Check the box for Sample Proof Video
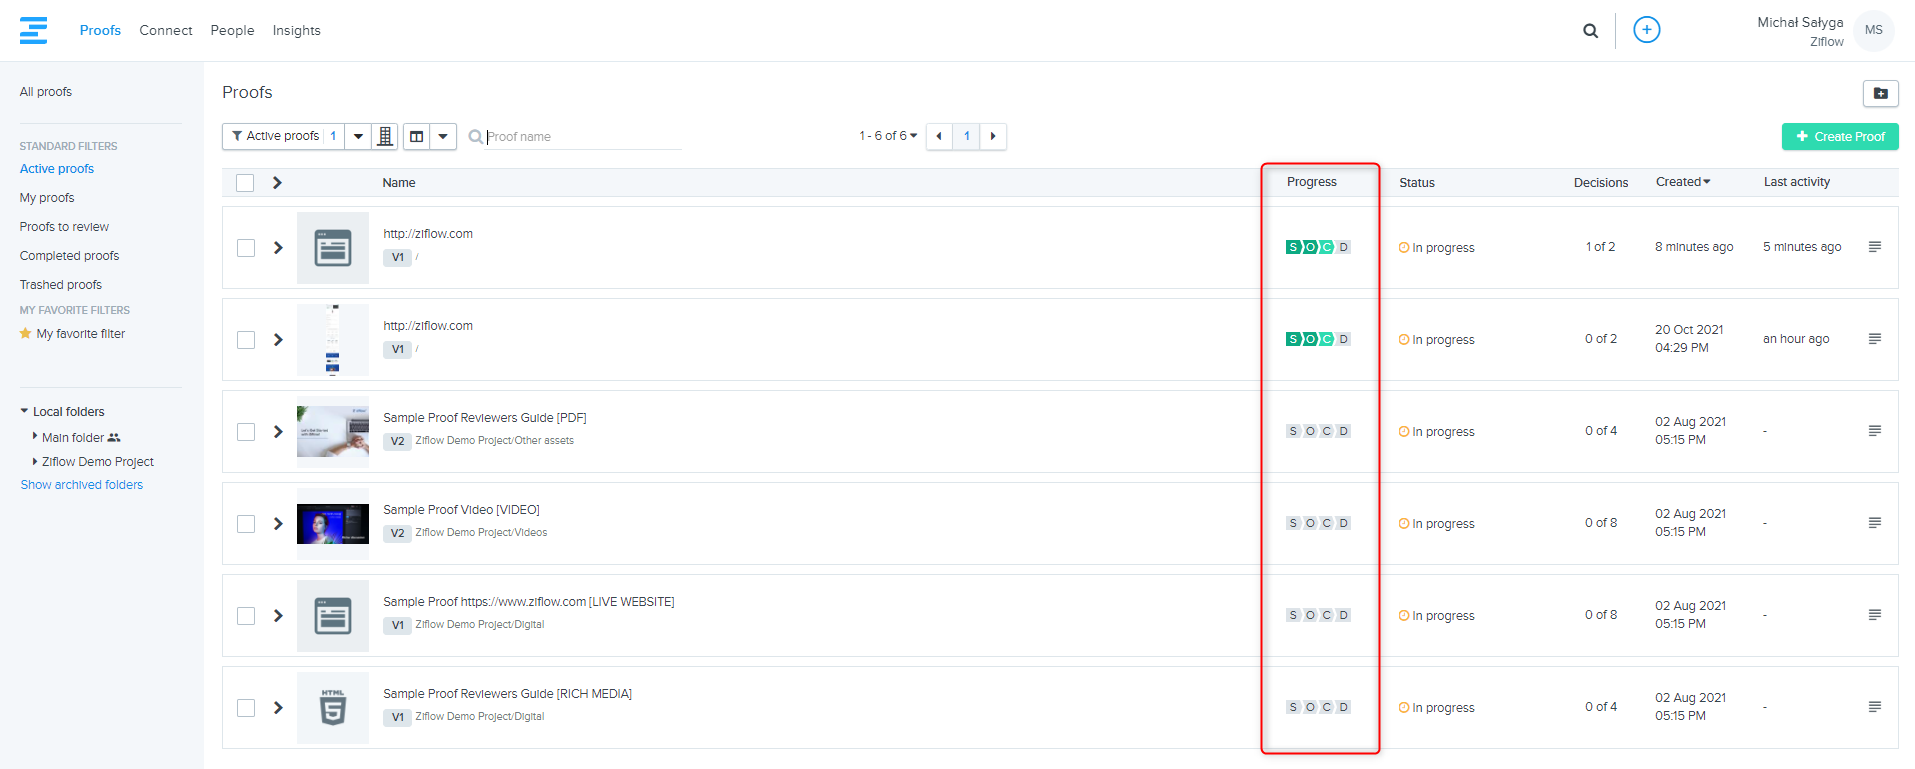Screen dimensions: 1915x769 pos(246,524)
